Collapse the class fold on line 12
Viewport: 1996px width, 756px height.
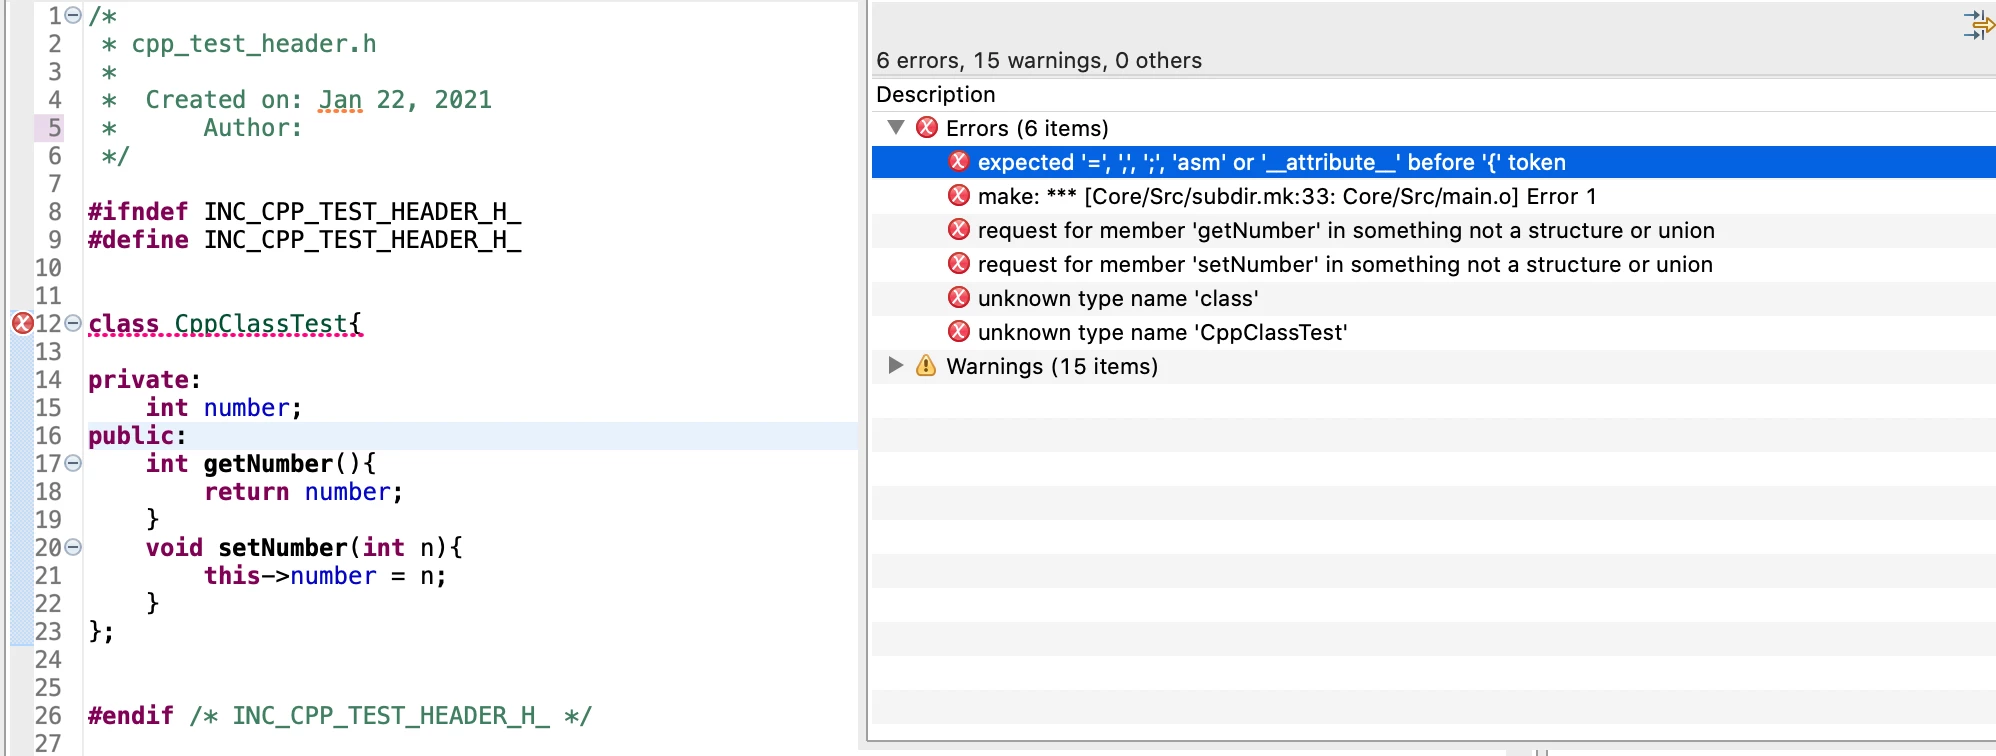(x=73, y=323)
